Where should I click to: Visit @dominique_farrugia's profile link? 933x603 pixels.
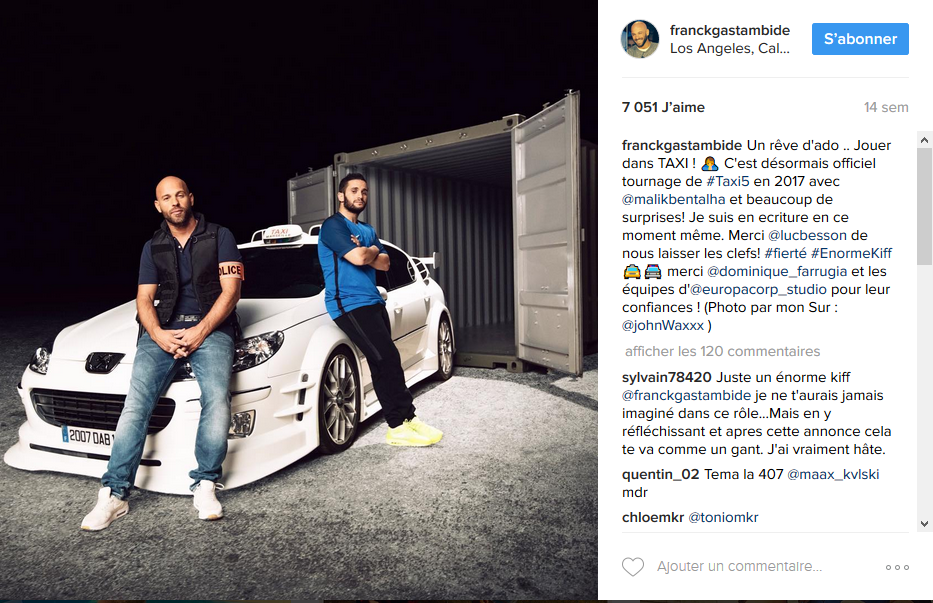tap(777, 271)
